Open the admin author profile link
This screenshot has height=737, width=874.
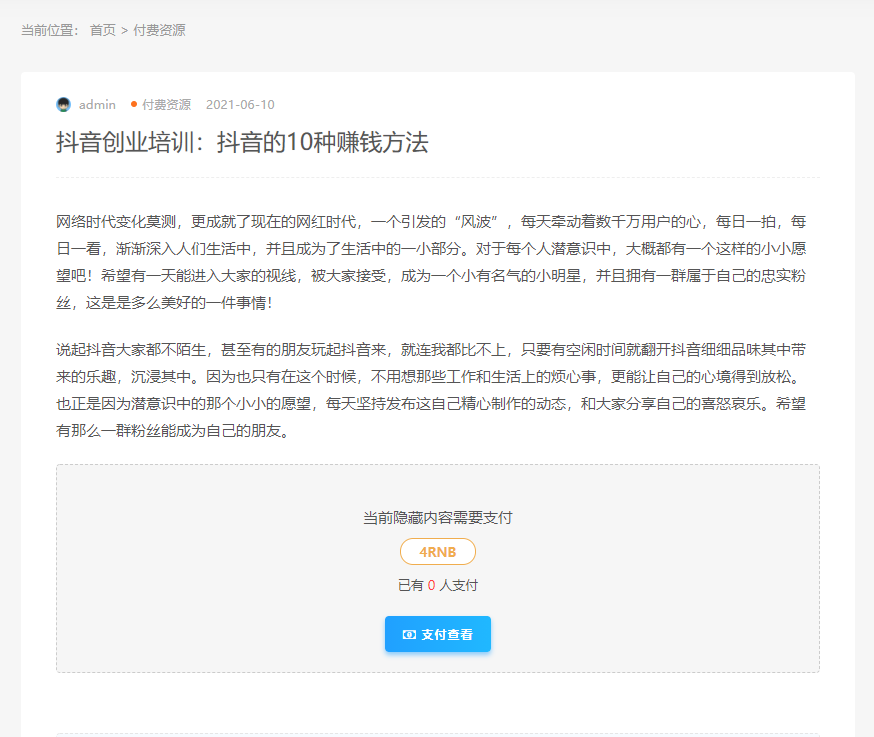97,105
